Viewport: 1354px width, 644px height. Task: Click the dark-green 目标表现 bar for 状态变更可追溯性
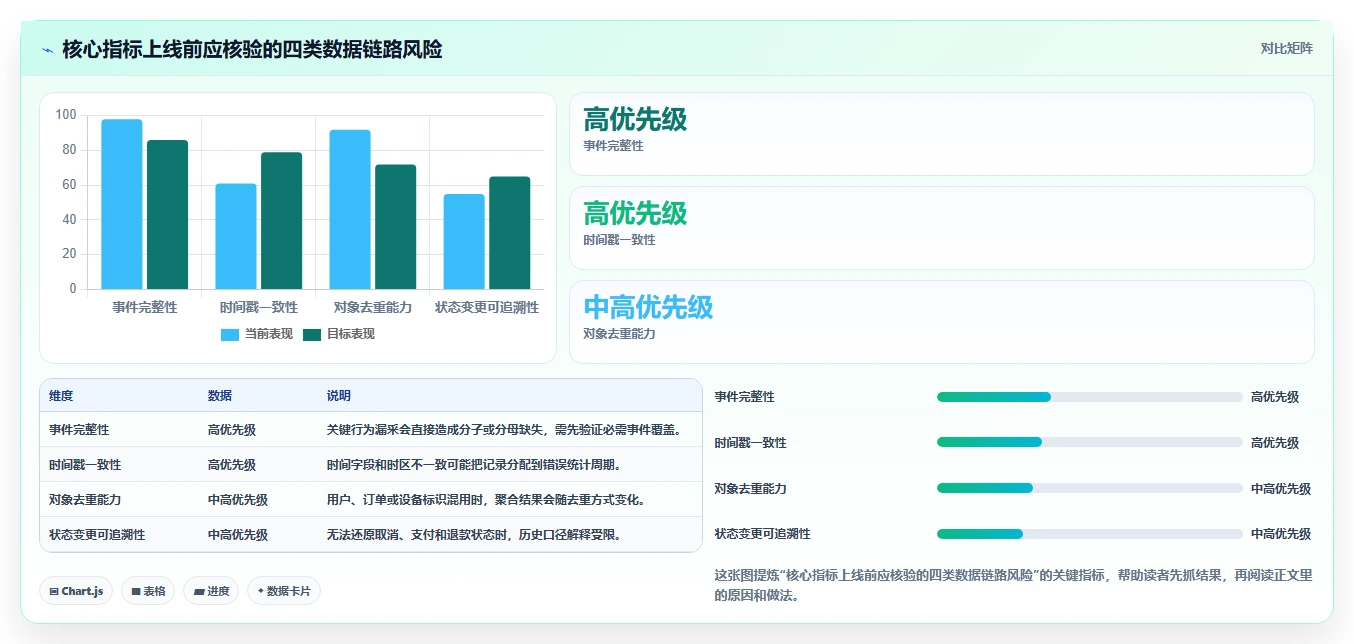(509, 233)
